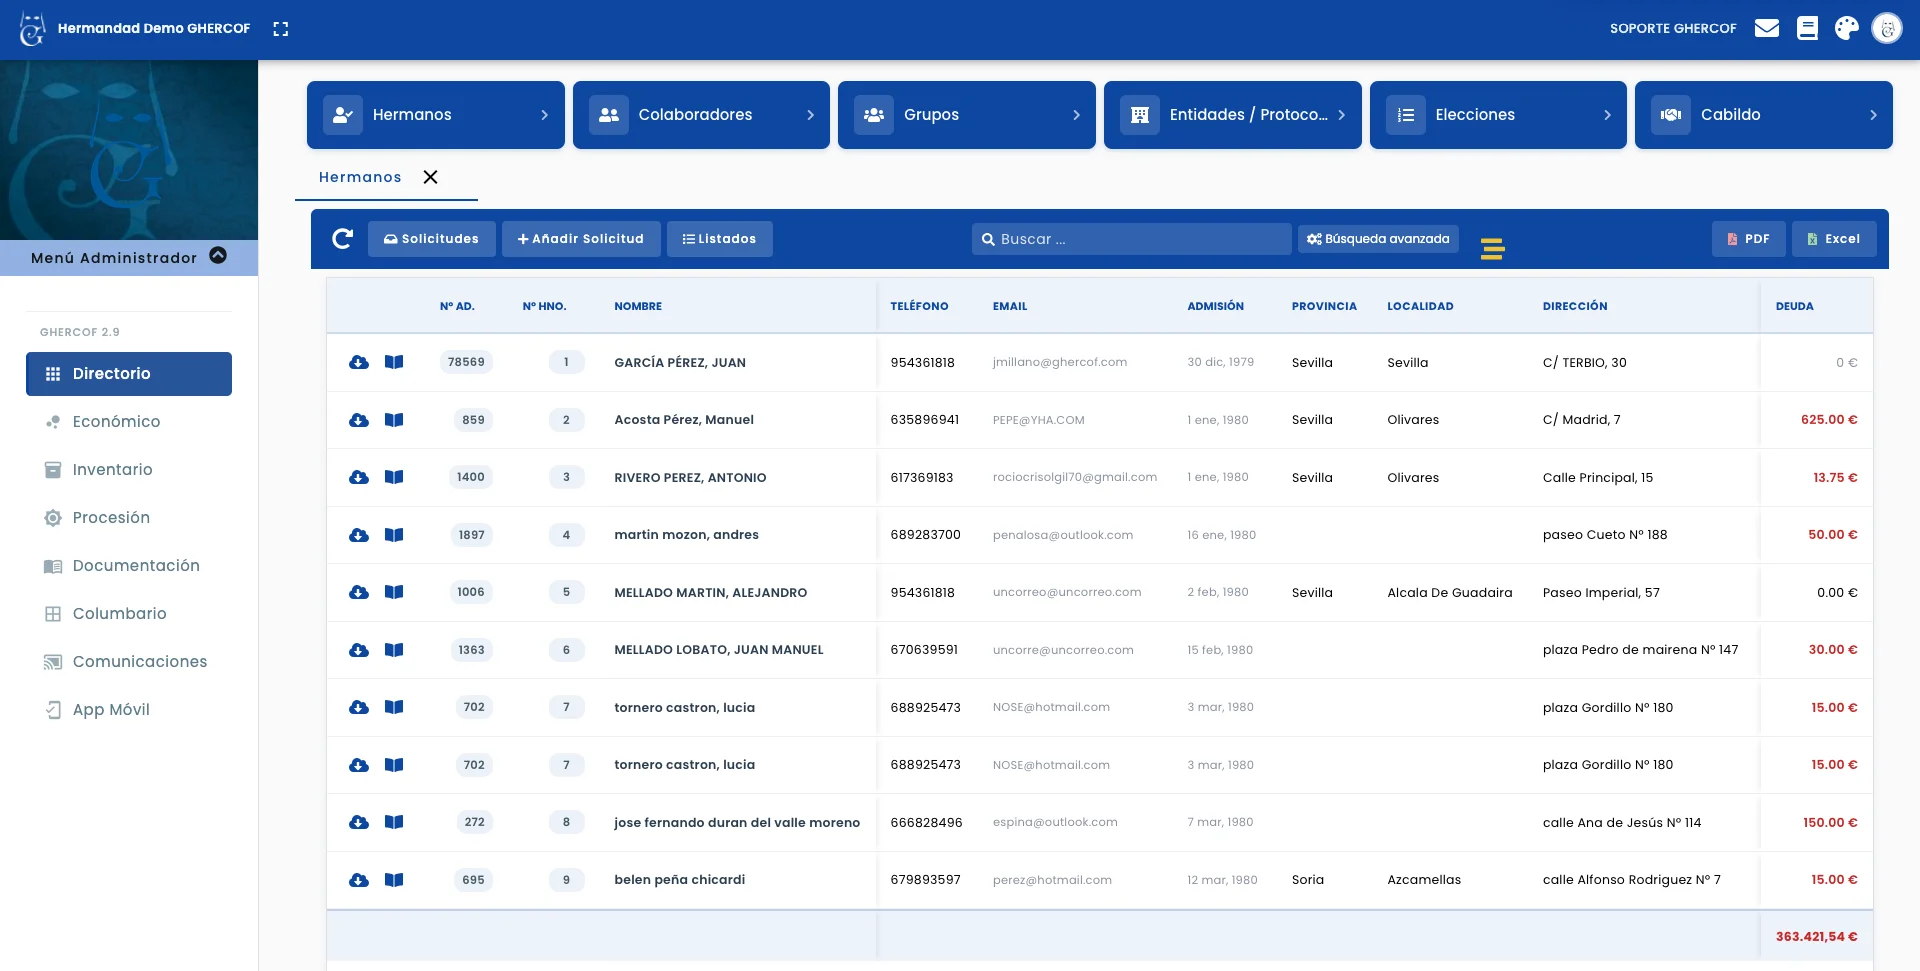Switch to the Hermanos tab

pyautogui.click(x=360, y=177)
